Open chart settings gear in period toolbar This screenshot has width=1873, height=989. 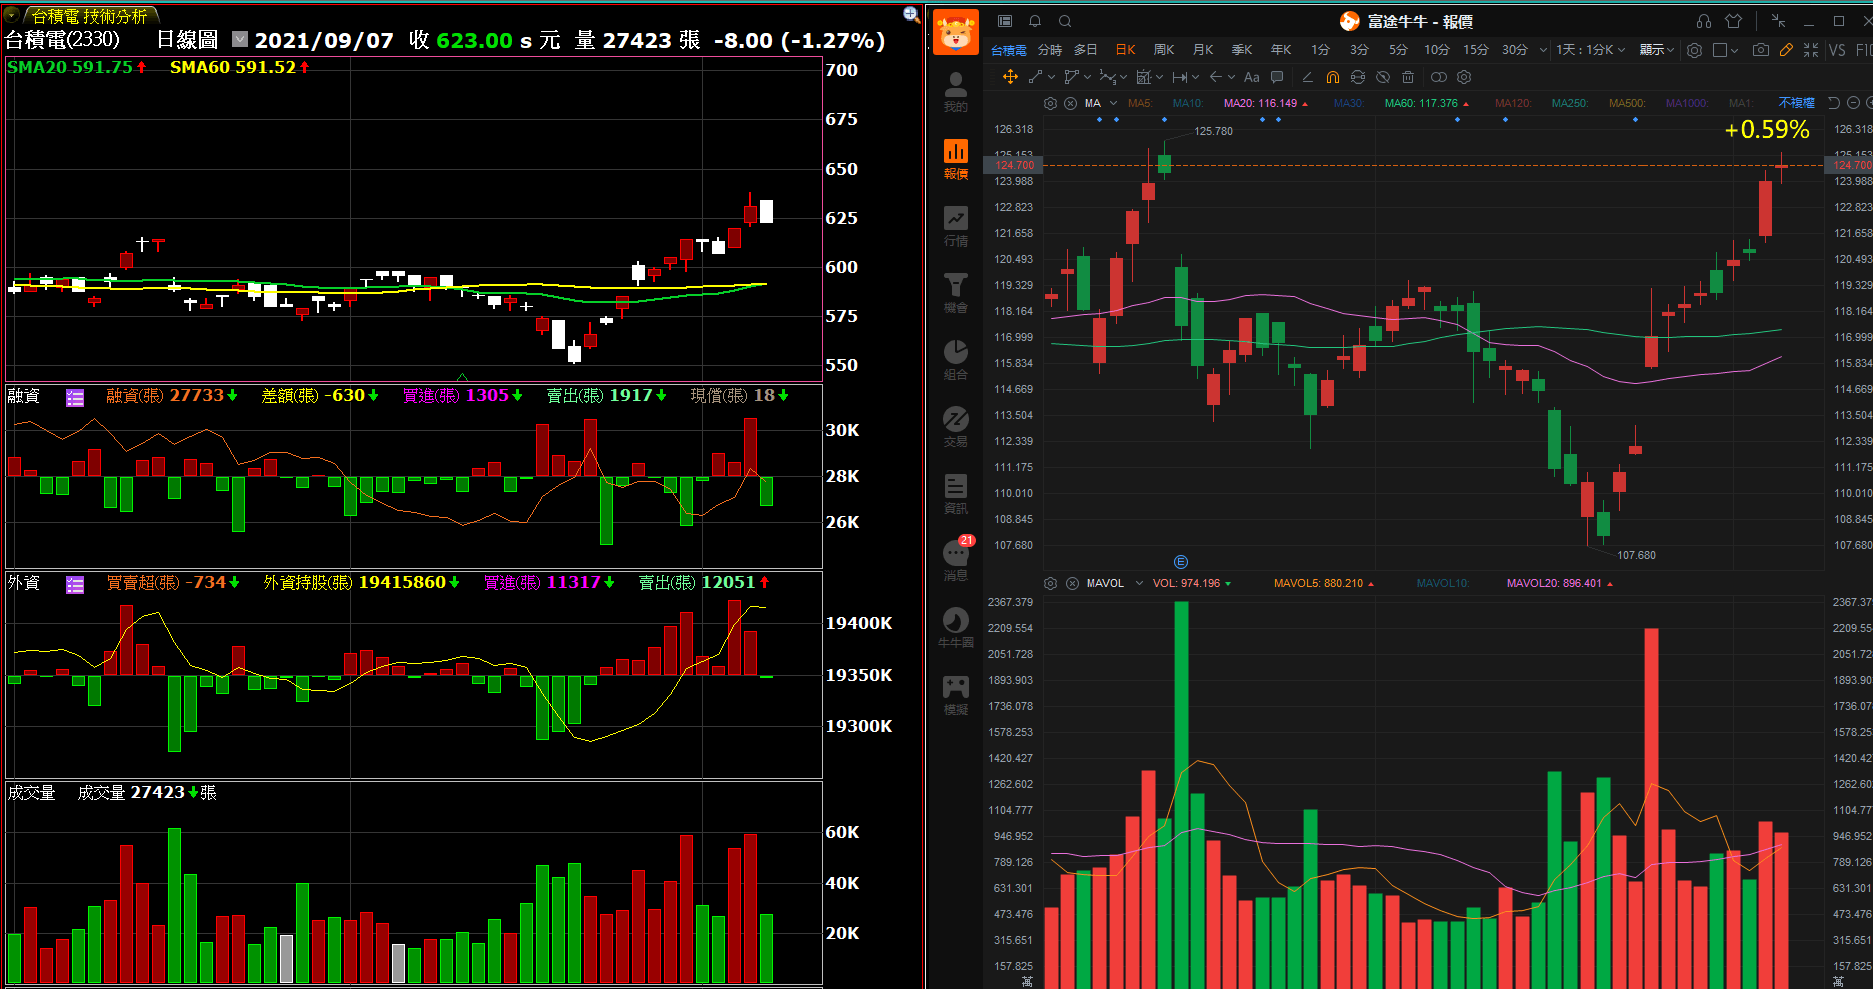(x=1694, y=50)
